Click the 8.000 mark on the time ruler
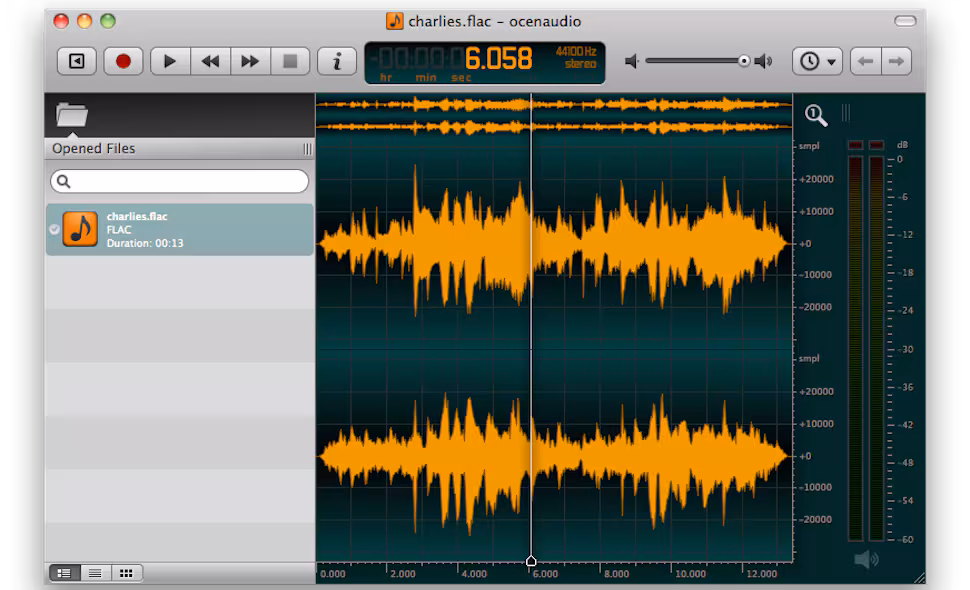The image size is (970, 590). click(x=617, y=574)
